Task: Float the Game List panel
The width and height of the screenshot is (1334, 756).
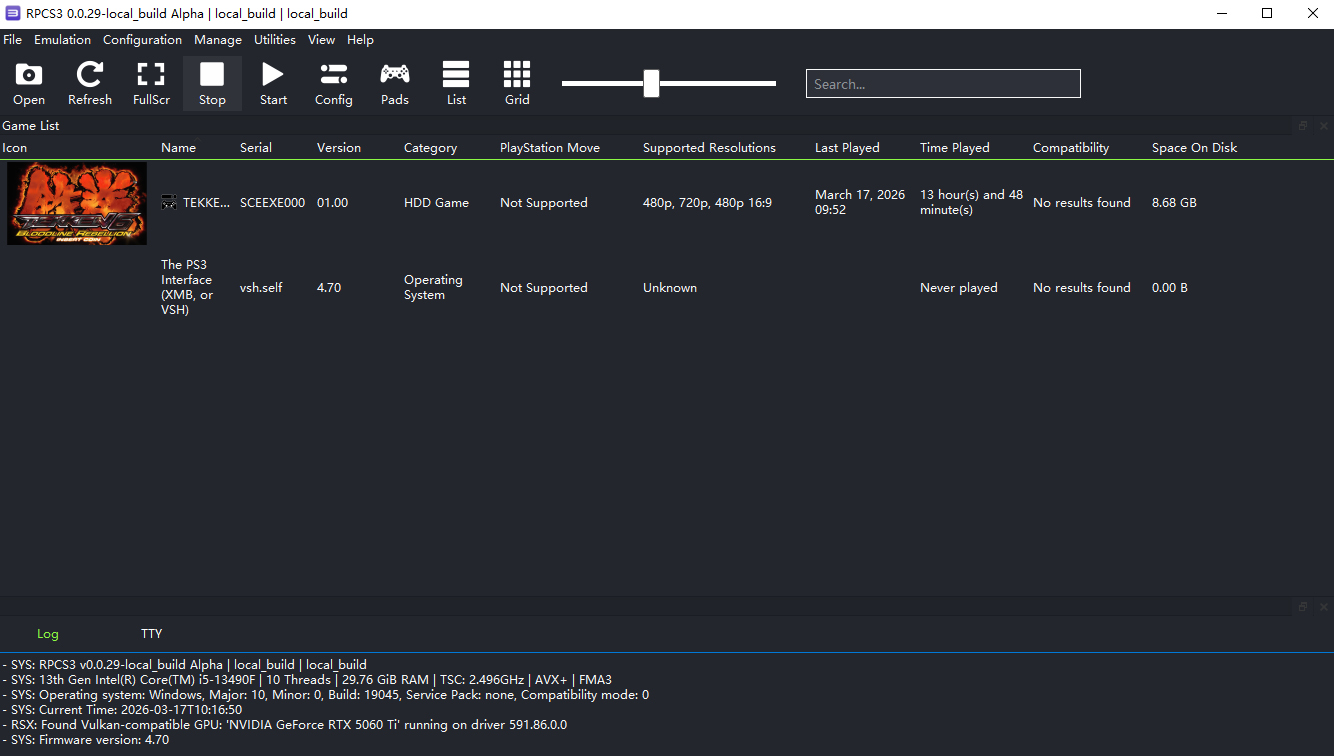Action: [x=1303, y=126]
